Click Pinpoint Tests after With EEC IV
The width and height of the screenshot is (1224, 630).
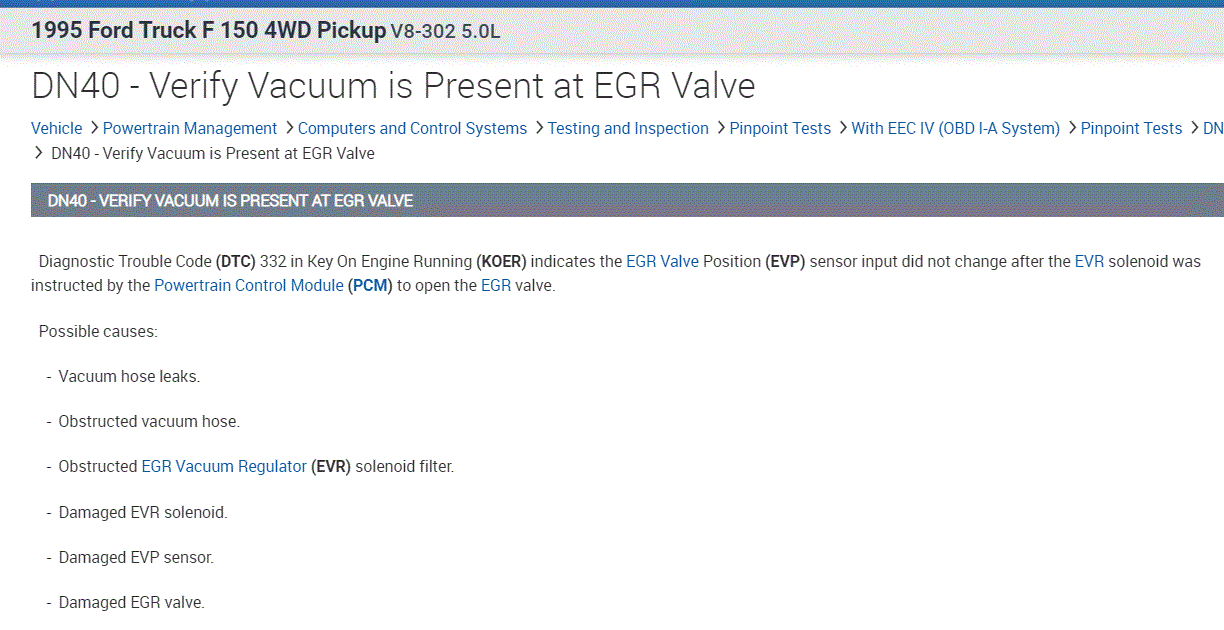coord(1131,128)
